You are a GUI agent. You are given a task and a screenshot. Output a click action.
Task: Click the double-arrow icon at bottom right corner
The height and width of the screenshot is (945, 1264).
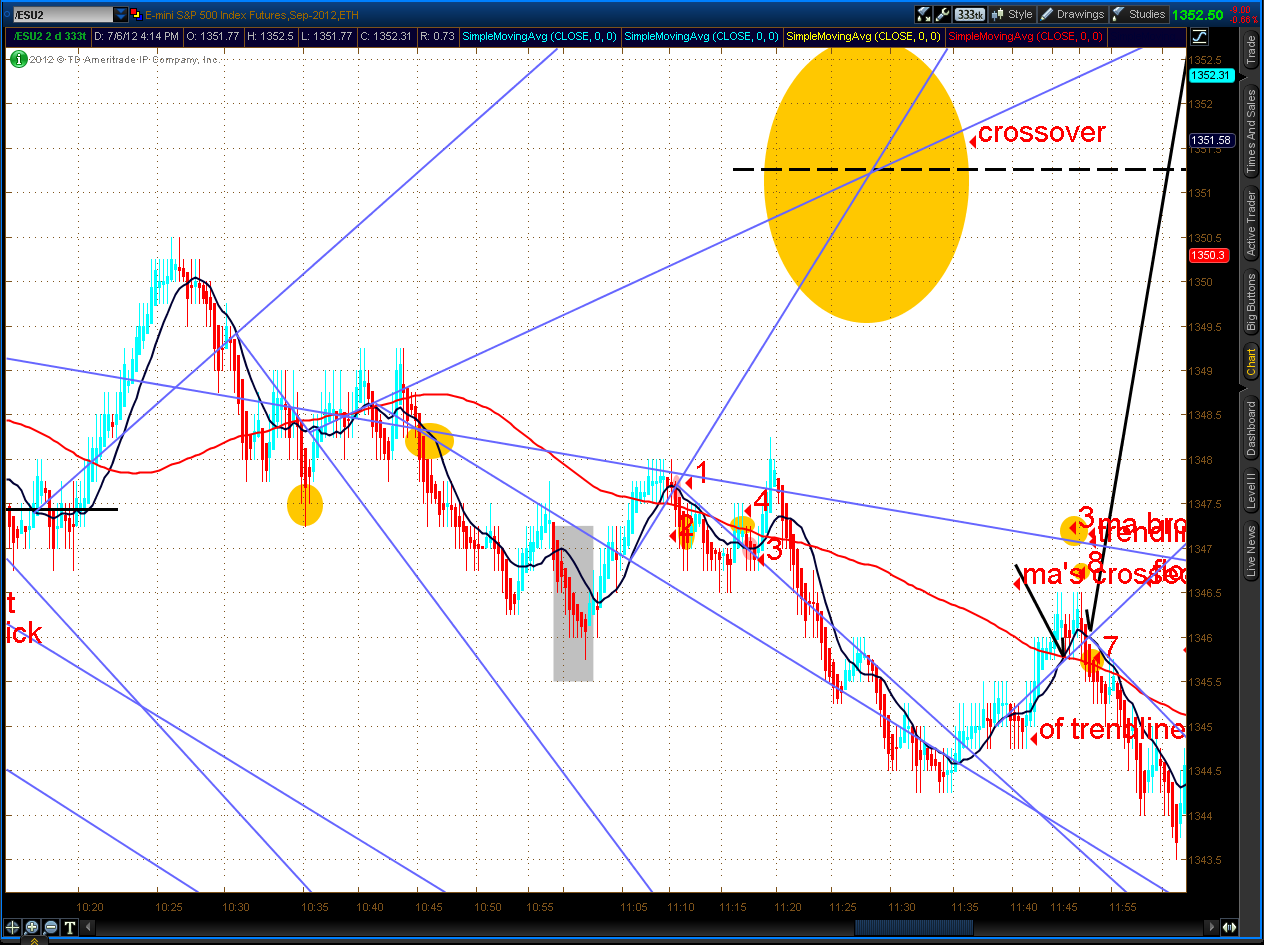[1229, 927]
